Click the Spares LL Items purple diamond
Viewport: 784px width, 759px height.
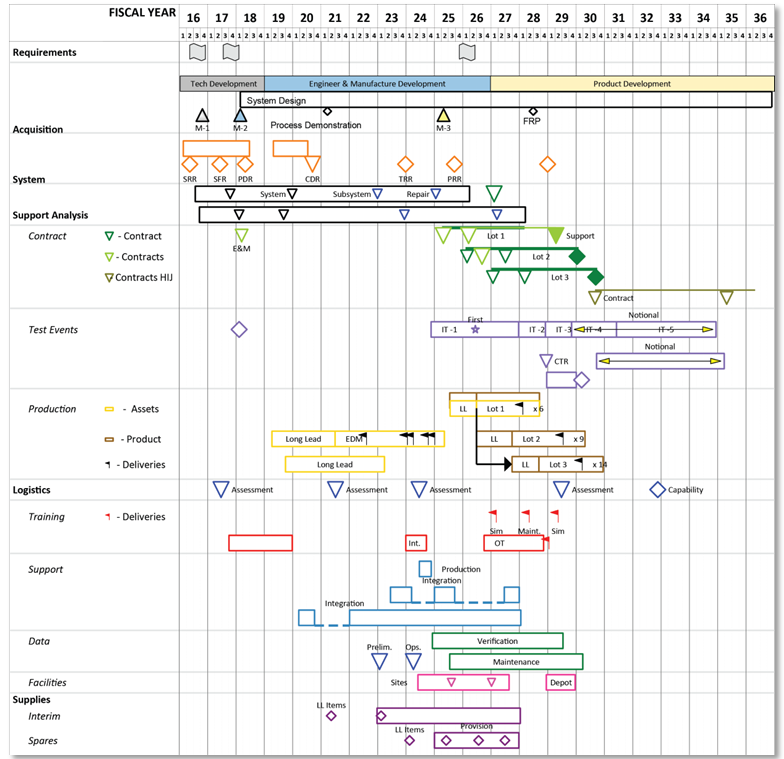[410, 740]
